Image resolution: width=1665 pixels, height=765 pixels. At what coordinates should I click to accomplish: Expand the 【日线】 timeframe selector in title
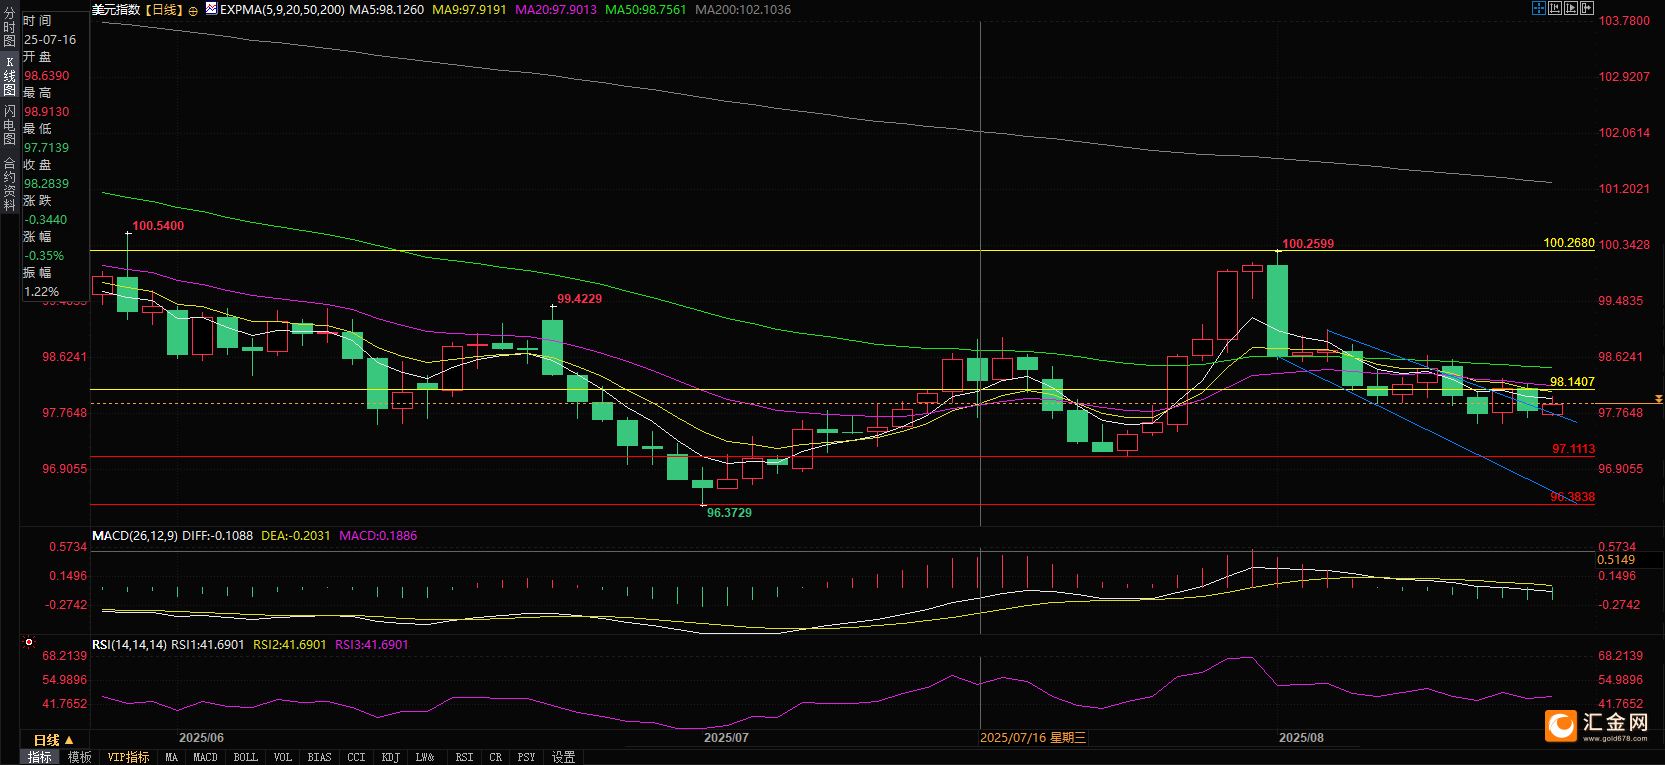pyautogui.click(x=164, y=10)
